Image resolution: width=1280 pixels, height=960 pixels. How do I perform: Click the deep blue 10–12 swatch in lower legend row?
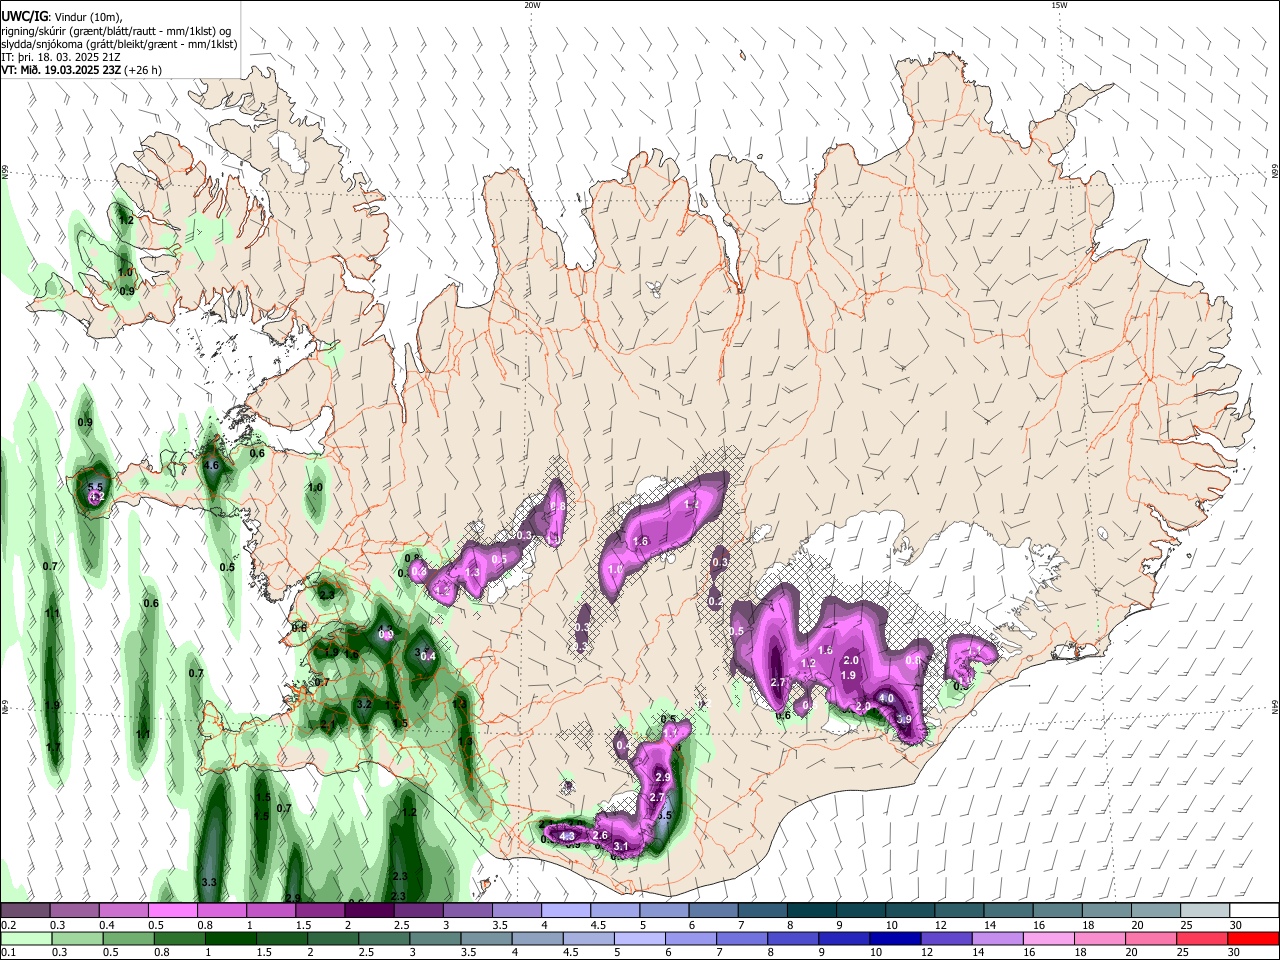(x=894, y=938)
